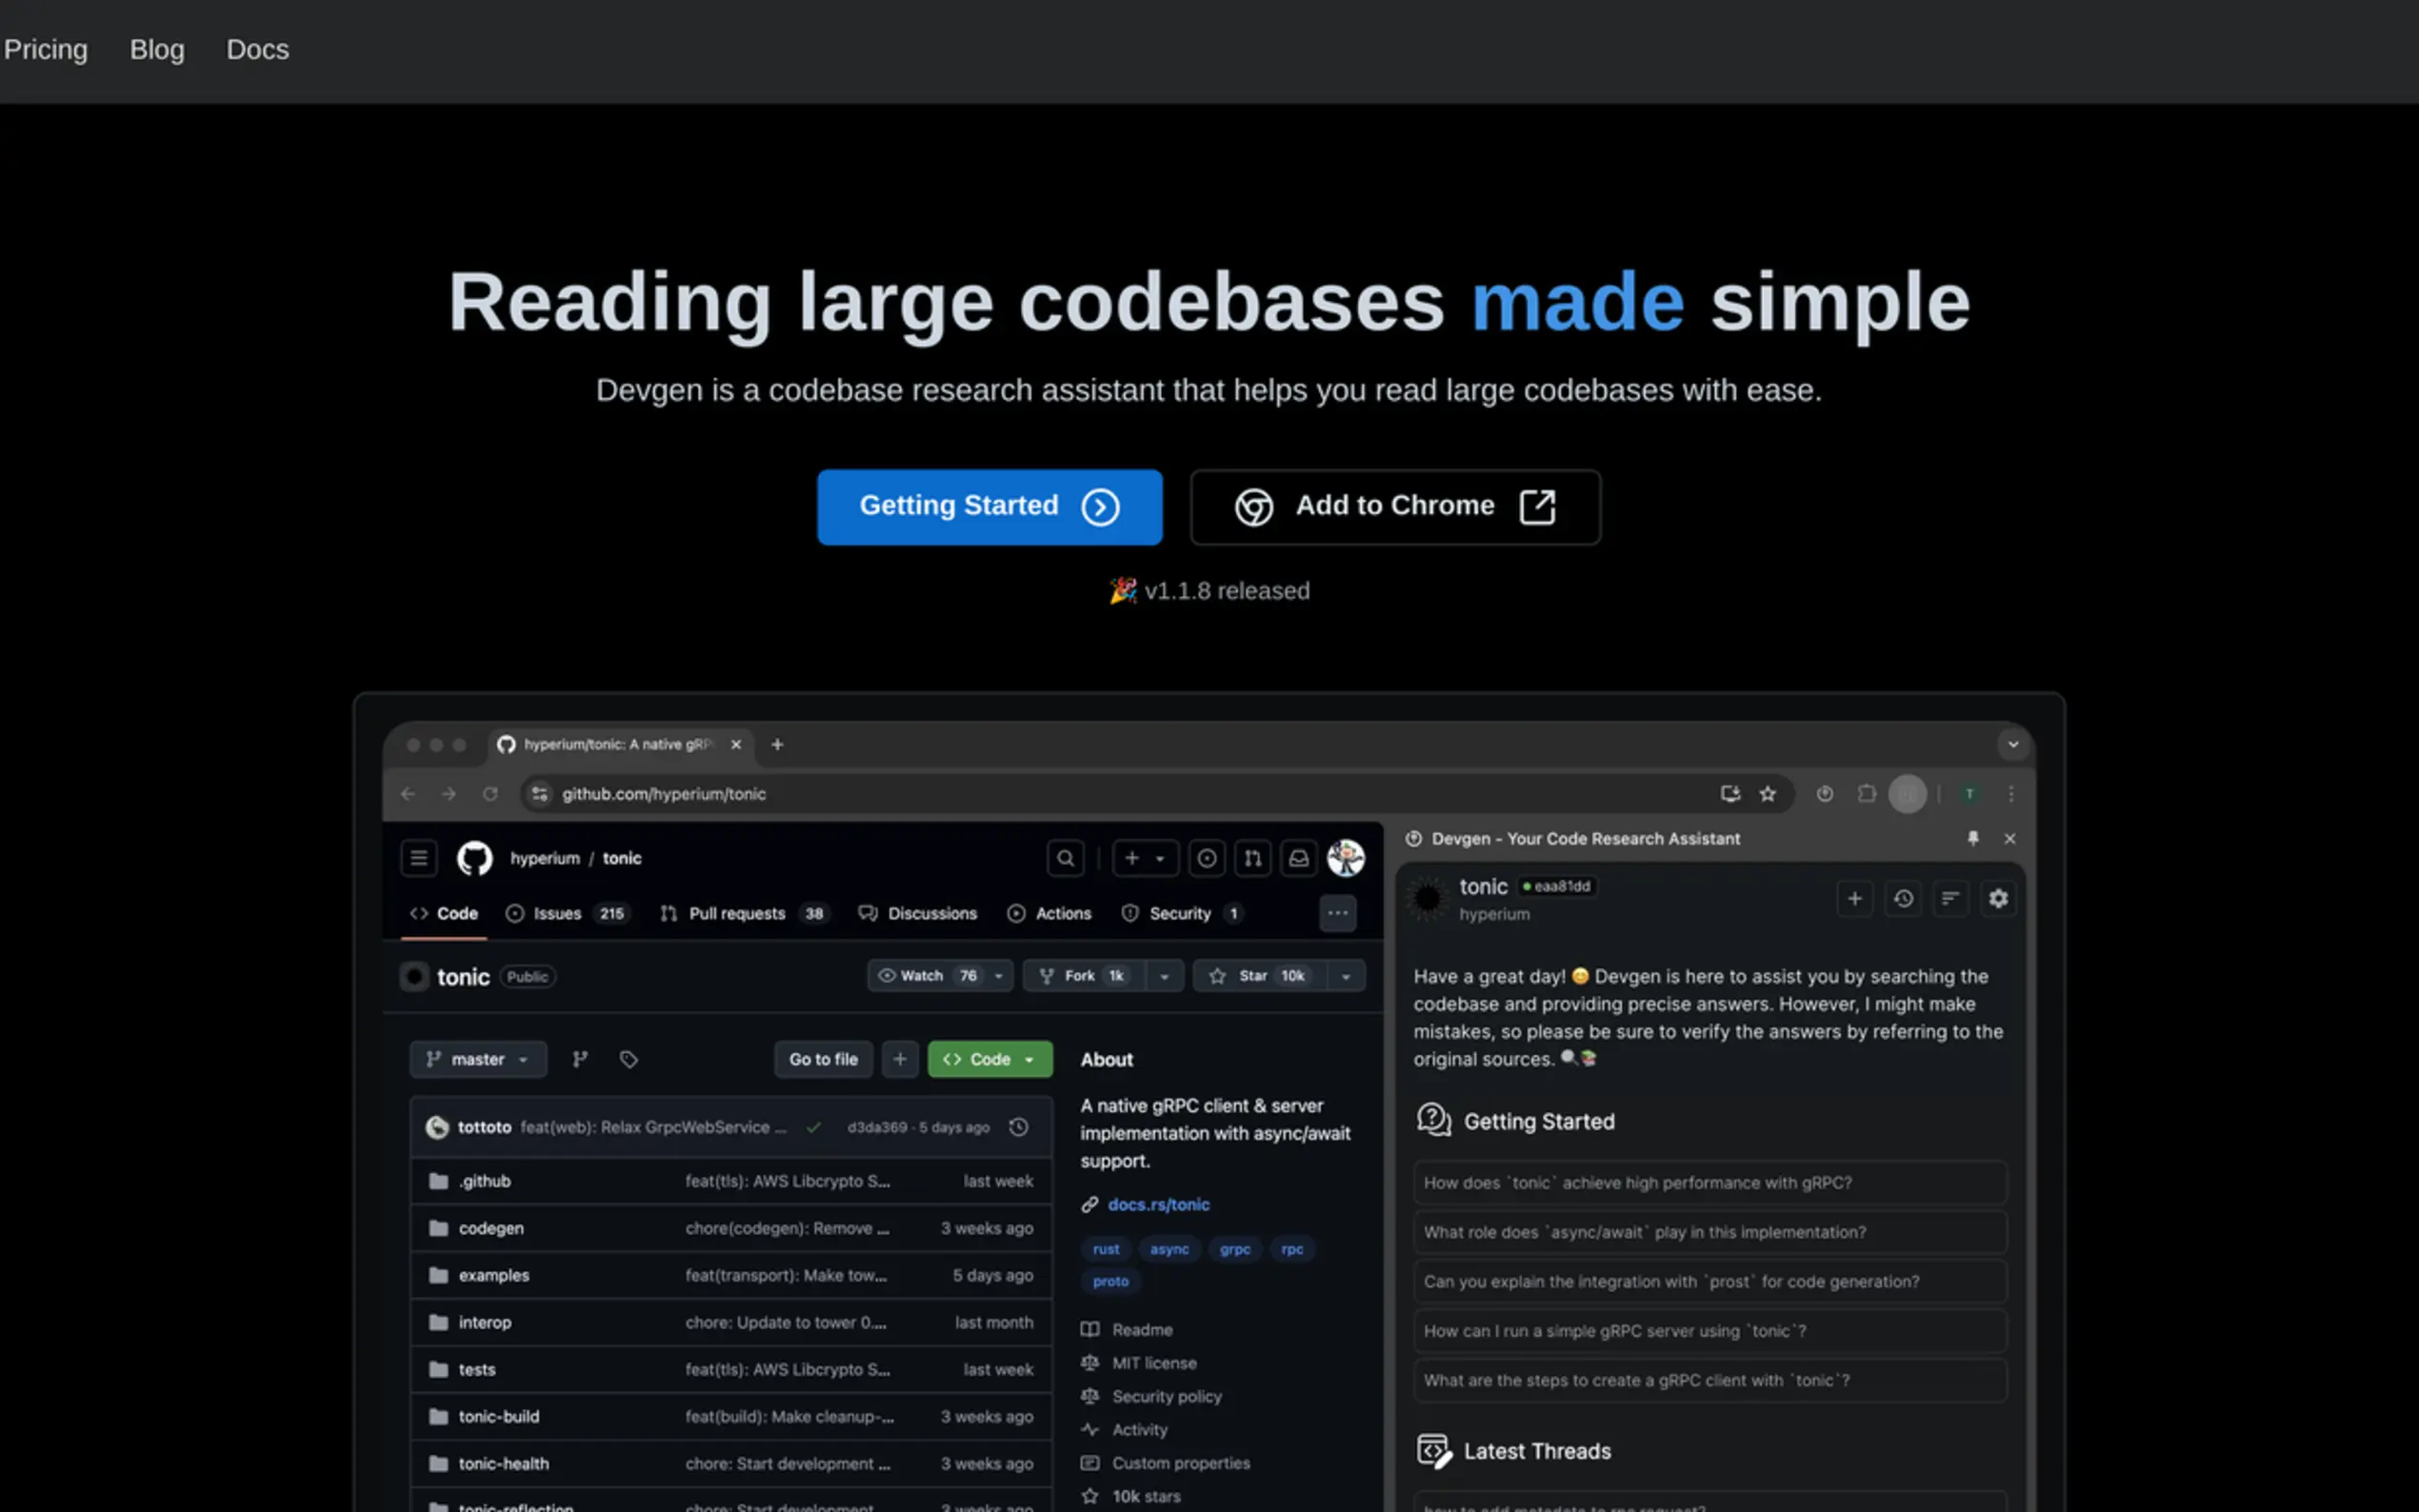Click the Getting Started button

pyautogui.click(x=988, y=506)
